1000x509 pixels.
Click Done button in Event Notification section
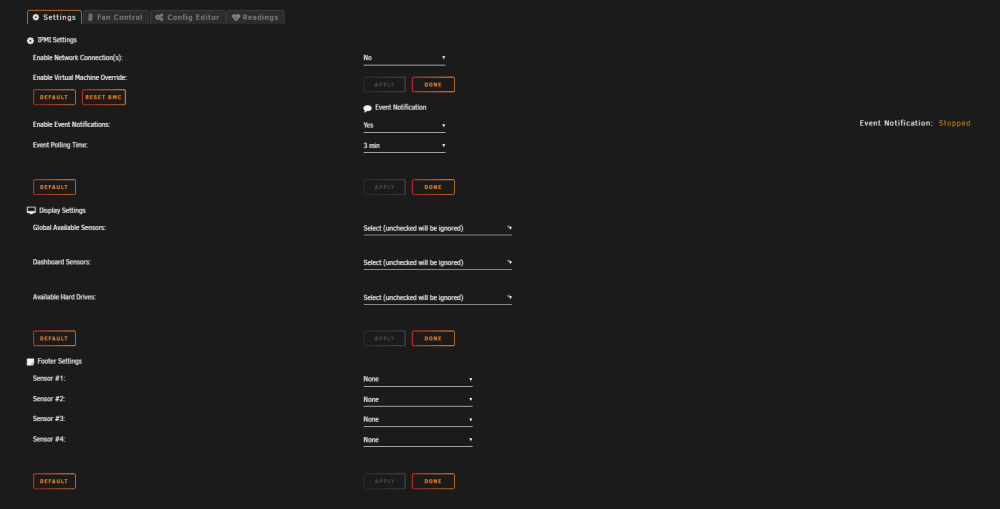pyautogui.click(x=433, y=187)
